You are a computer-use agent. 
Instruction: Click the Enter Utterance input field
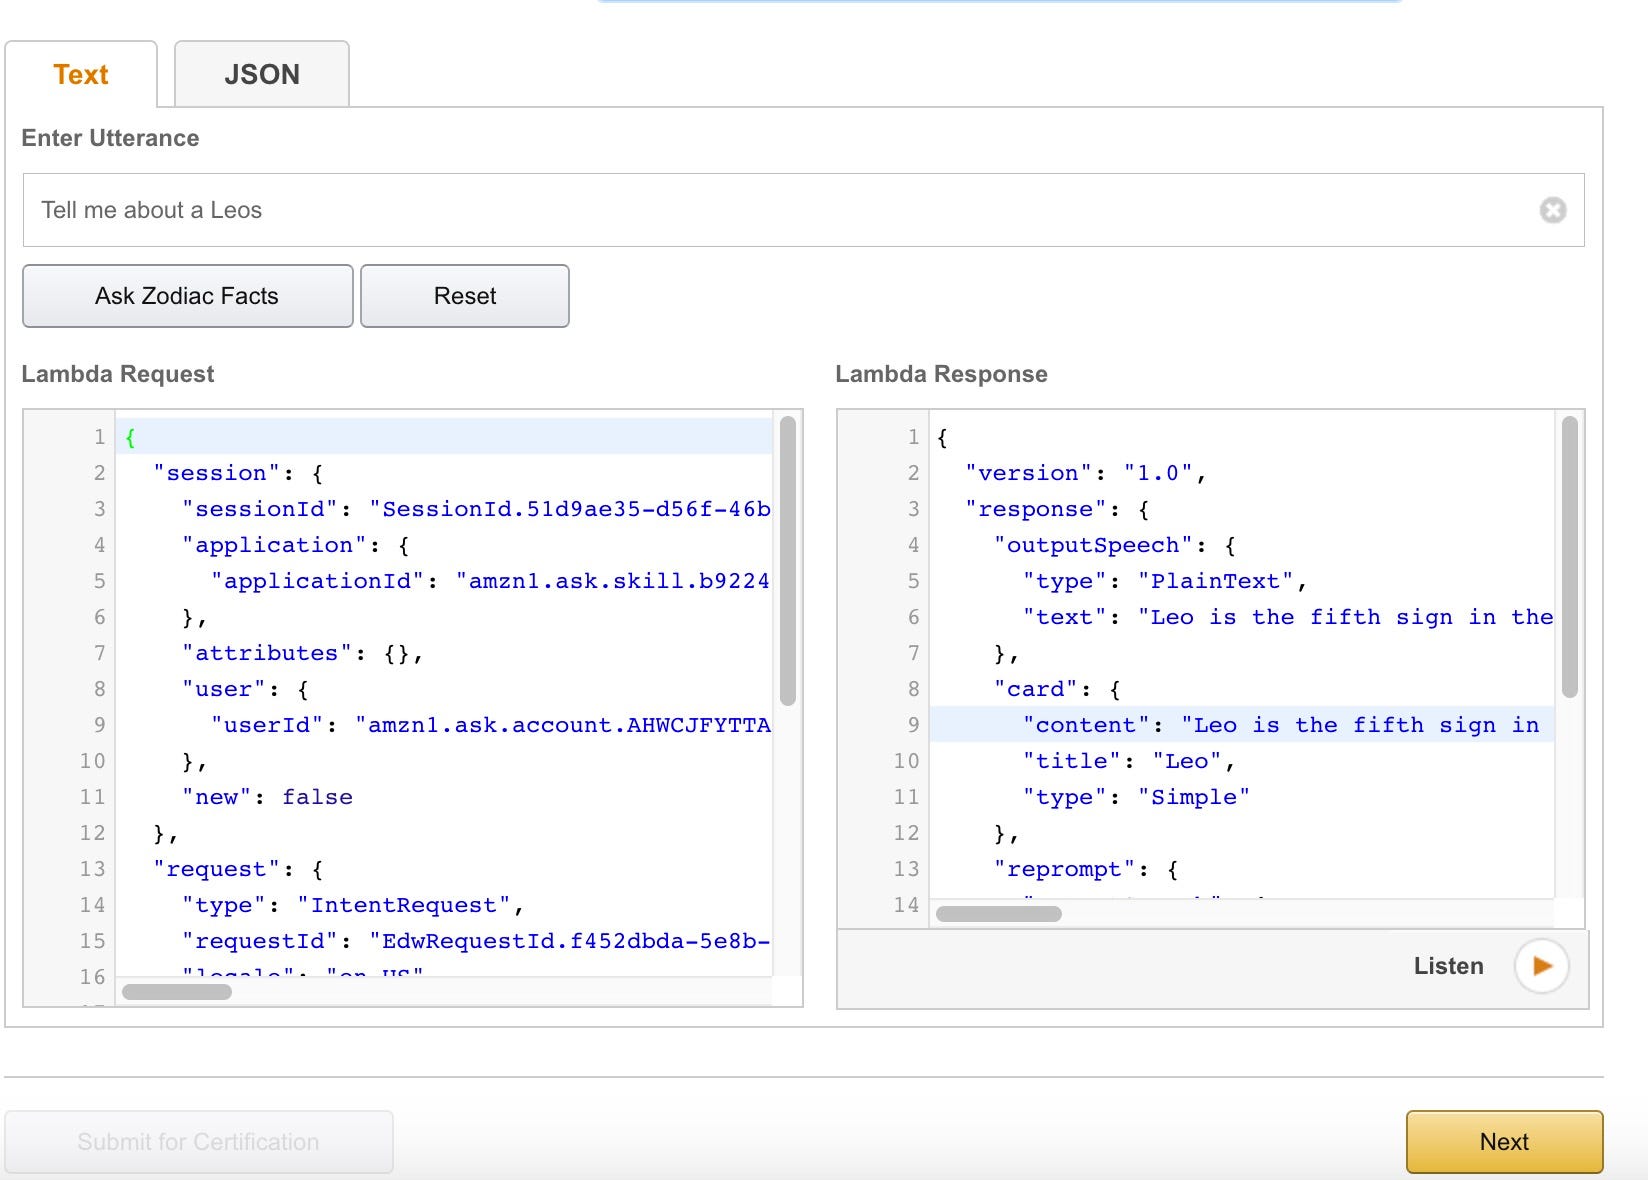click(x=803, y=210)
